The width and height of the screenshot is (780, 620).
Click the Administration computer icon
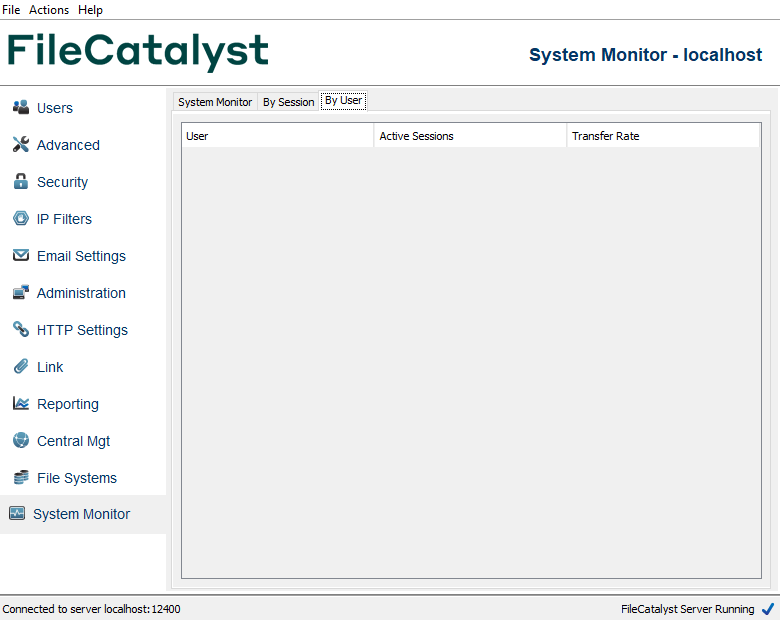(21, 292)
